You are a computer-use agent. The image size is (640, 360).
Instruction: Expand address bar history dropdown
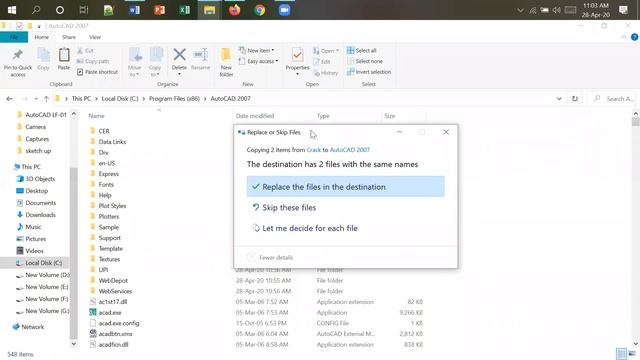click(559, 99)
